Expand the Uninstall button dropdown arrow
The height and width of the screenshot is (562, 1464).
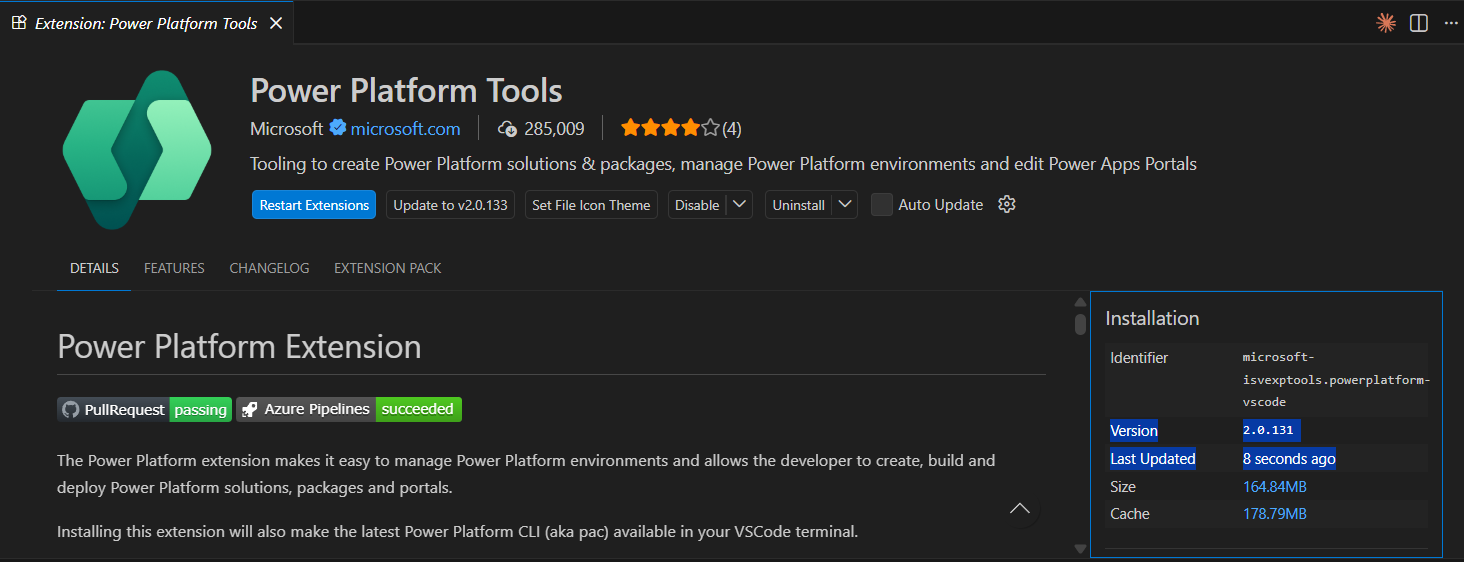pos(844,205)
